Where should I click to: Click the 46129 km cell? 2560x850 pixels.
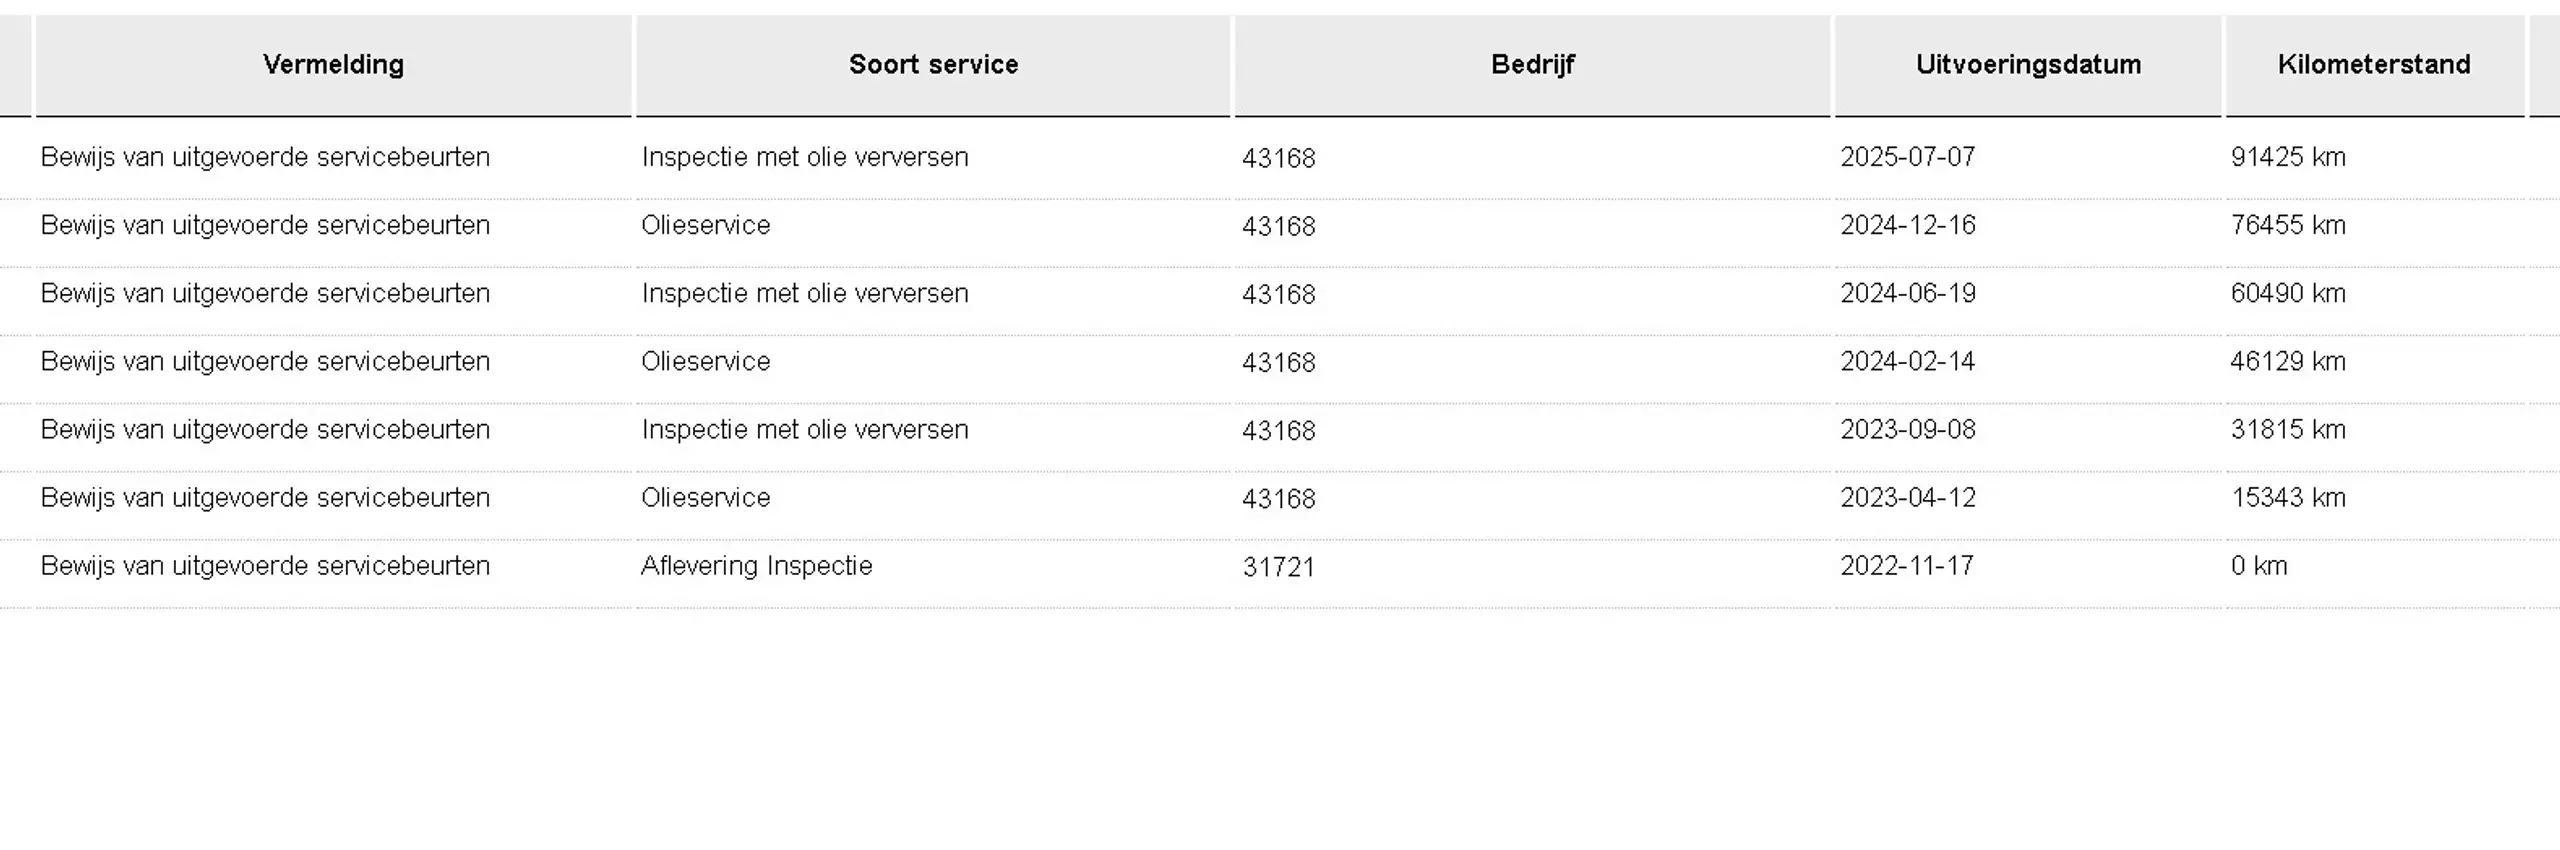(2288, 361)
